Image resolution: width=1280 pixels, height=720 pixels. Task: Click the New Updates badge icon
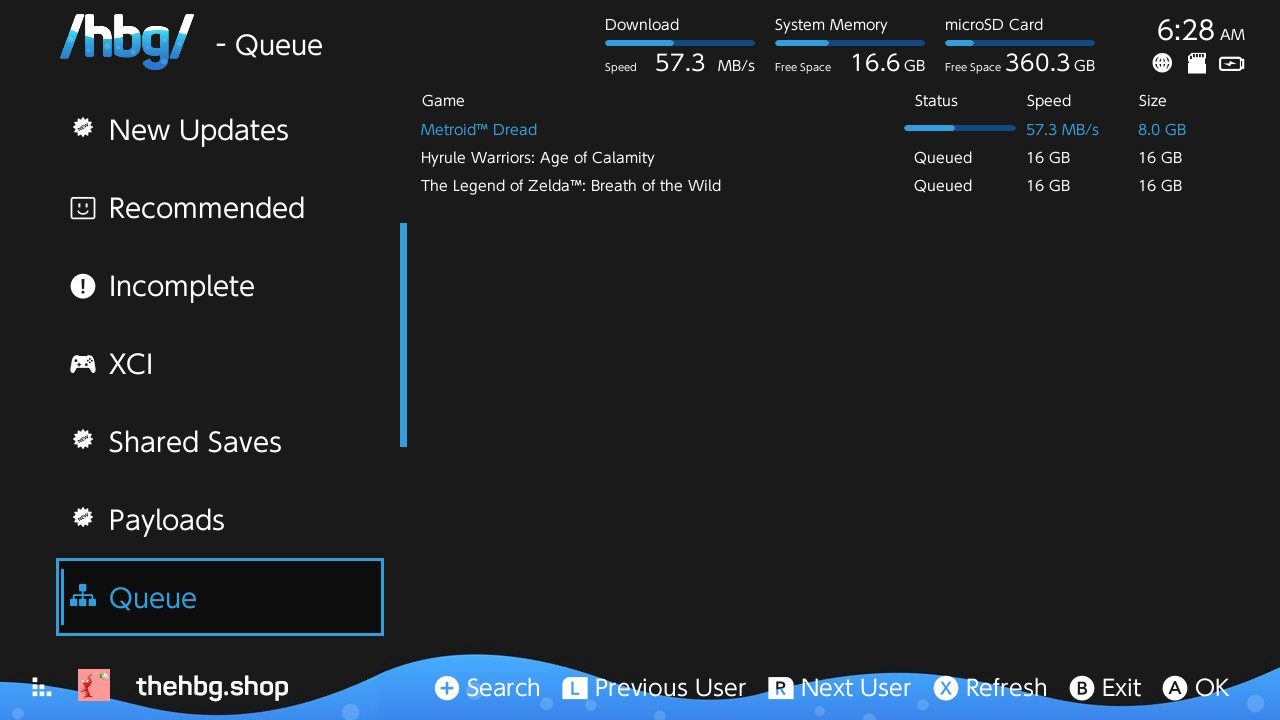[83, 128]
